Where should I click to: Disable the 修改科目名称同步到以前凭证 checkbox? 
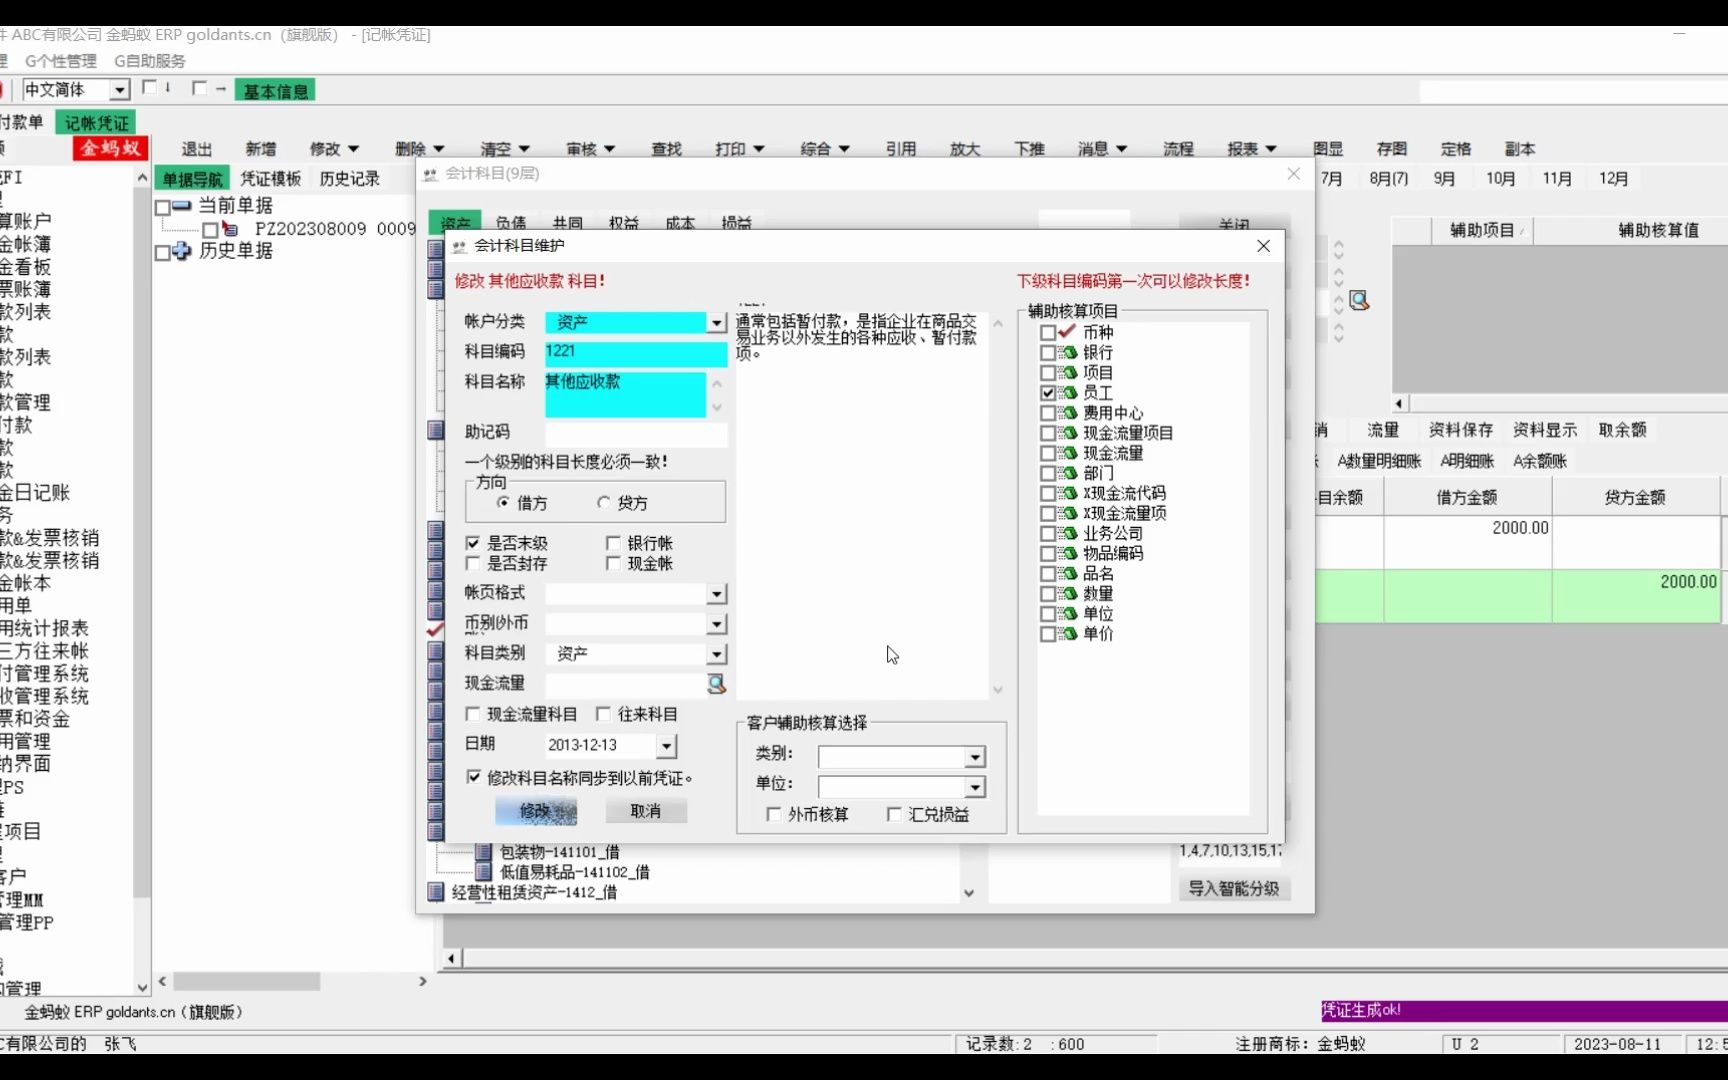click(x=474, y=777)
